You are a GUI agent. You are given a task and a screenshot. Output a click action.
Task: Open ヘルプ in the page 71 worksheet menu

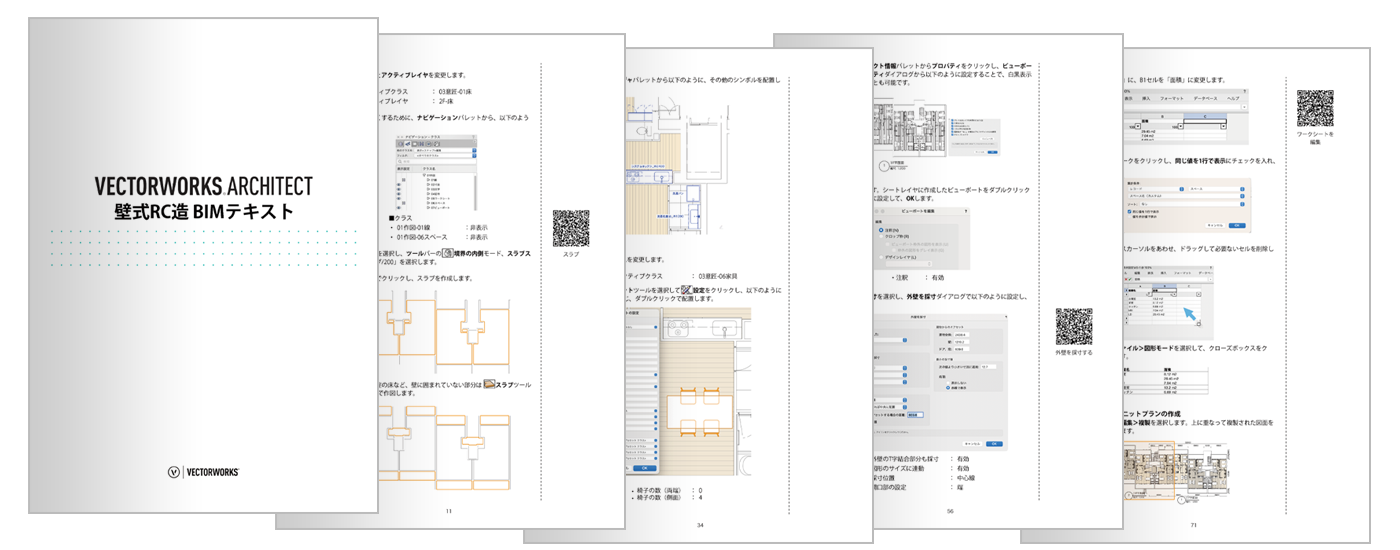coord(1233,98)
